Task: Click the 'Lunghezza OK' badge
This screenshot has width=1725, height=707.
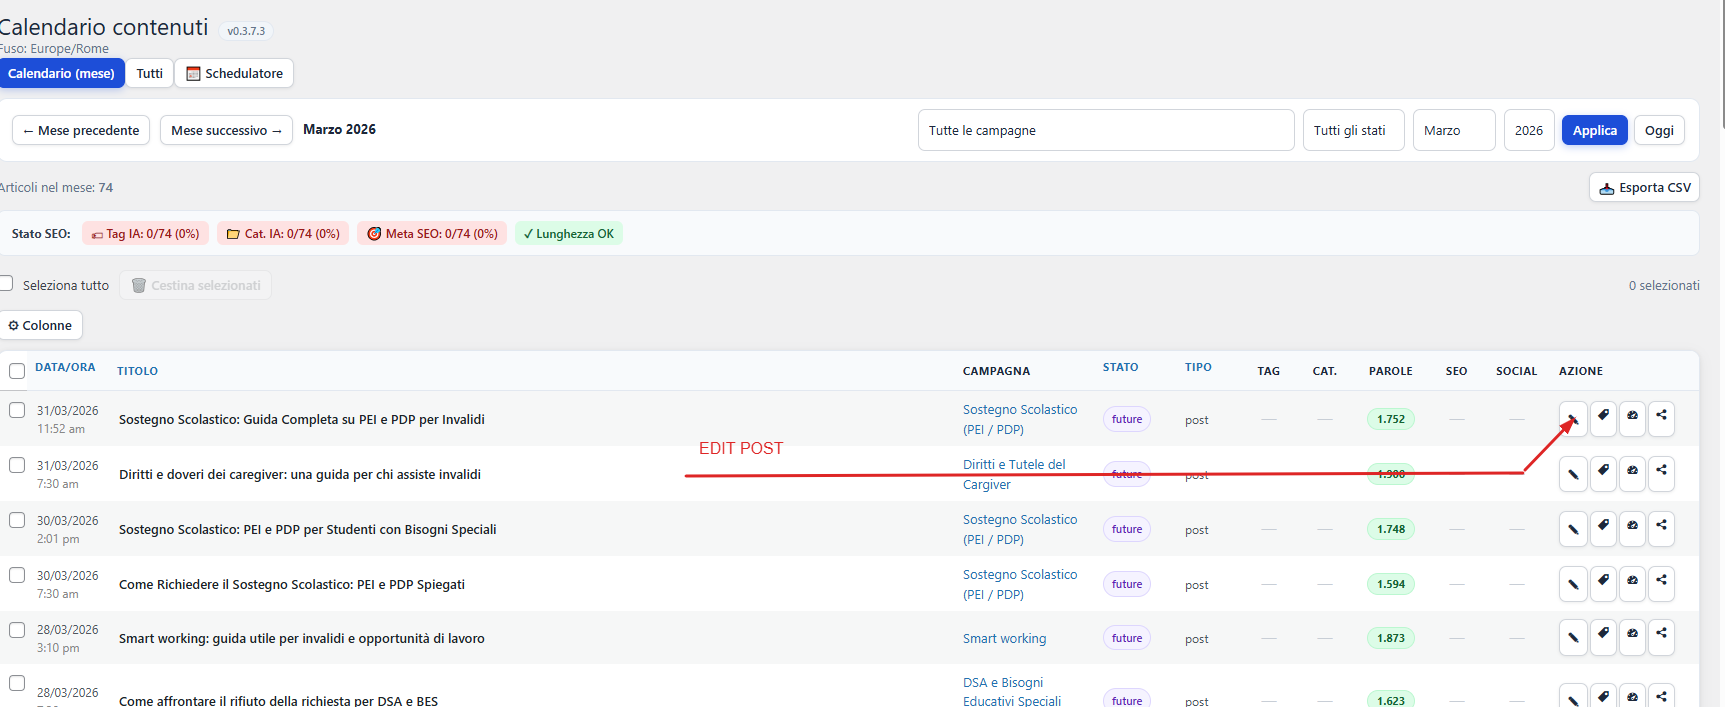Action: [569, 233]
